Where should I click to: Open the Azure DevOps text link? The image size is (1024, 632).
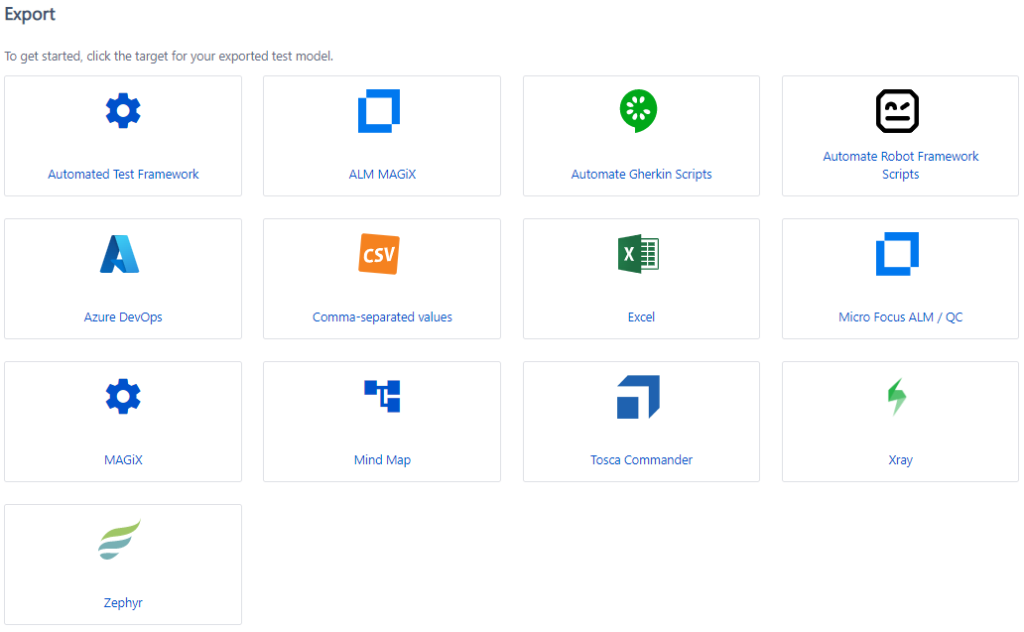tap(123, 317)
